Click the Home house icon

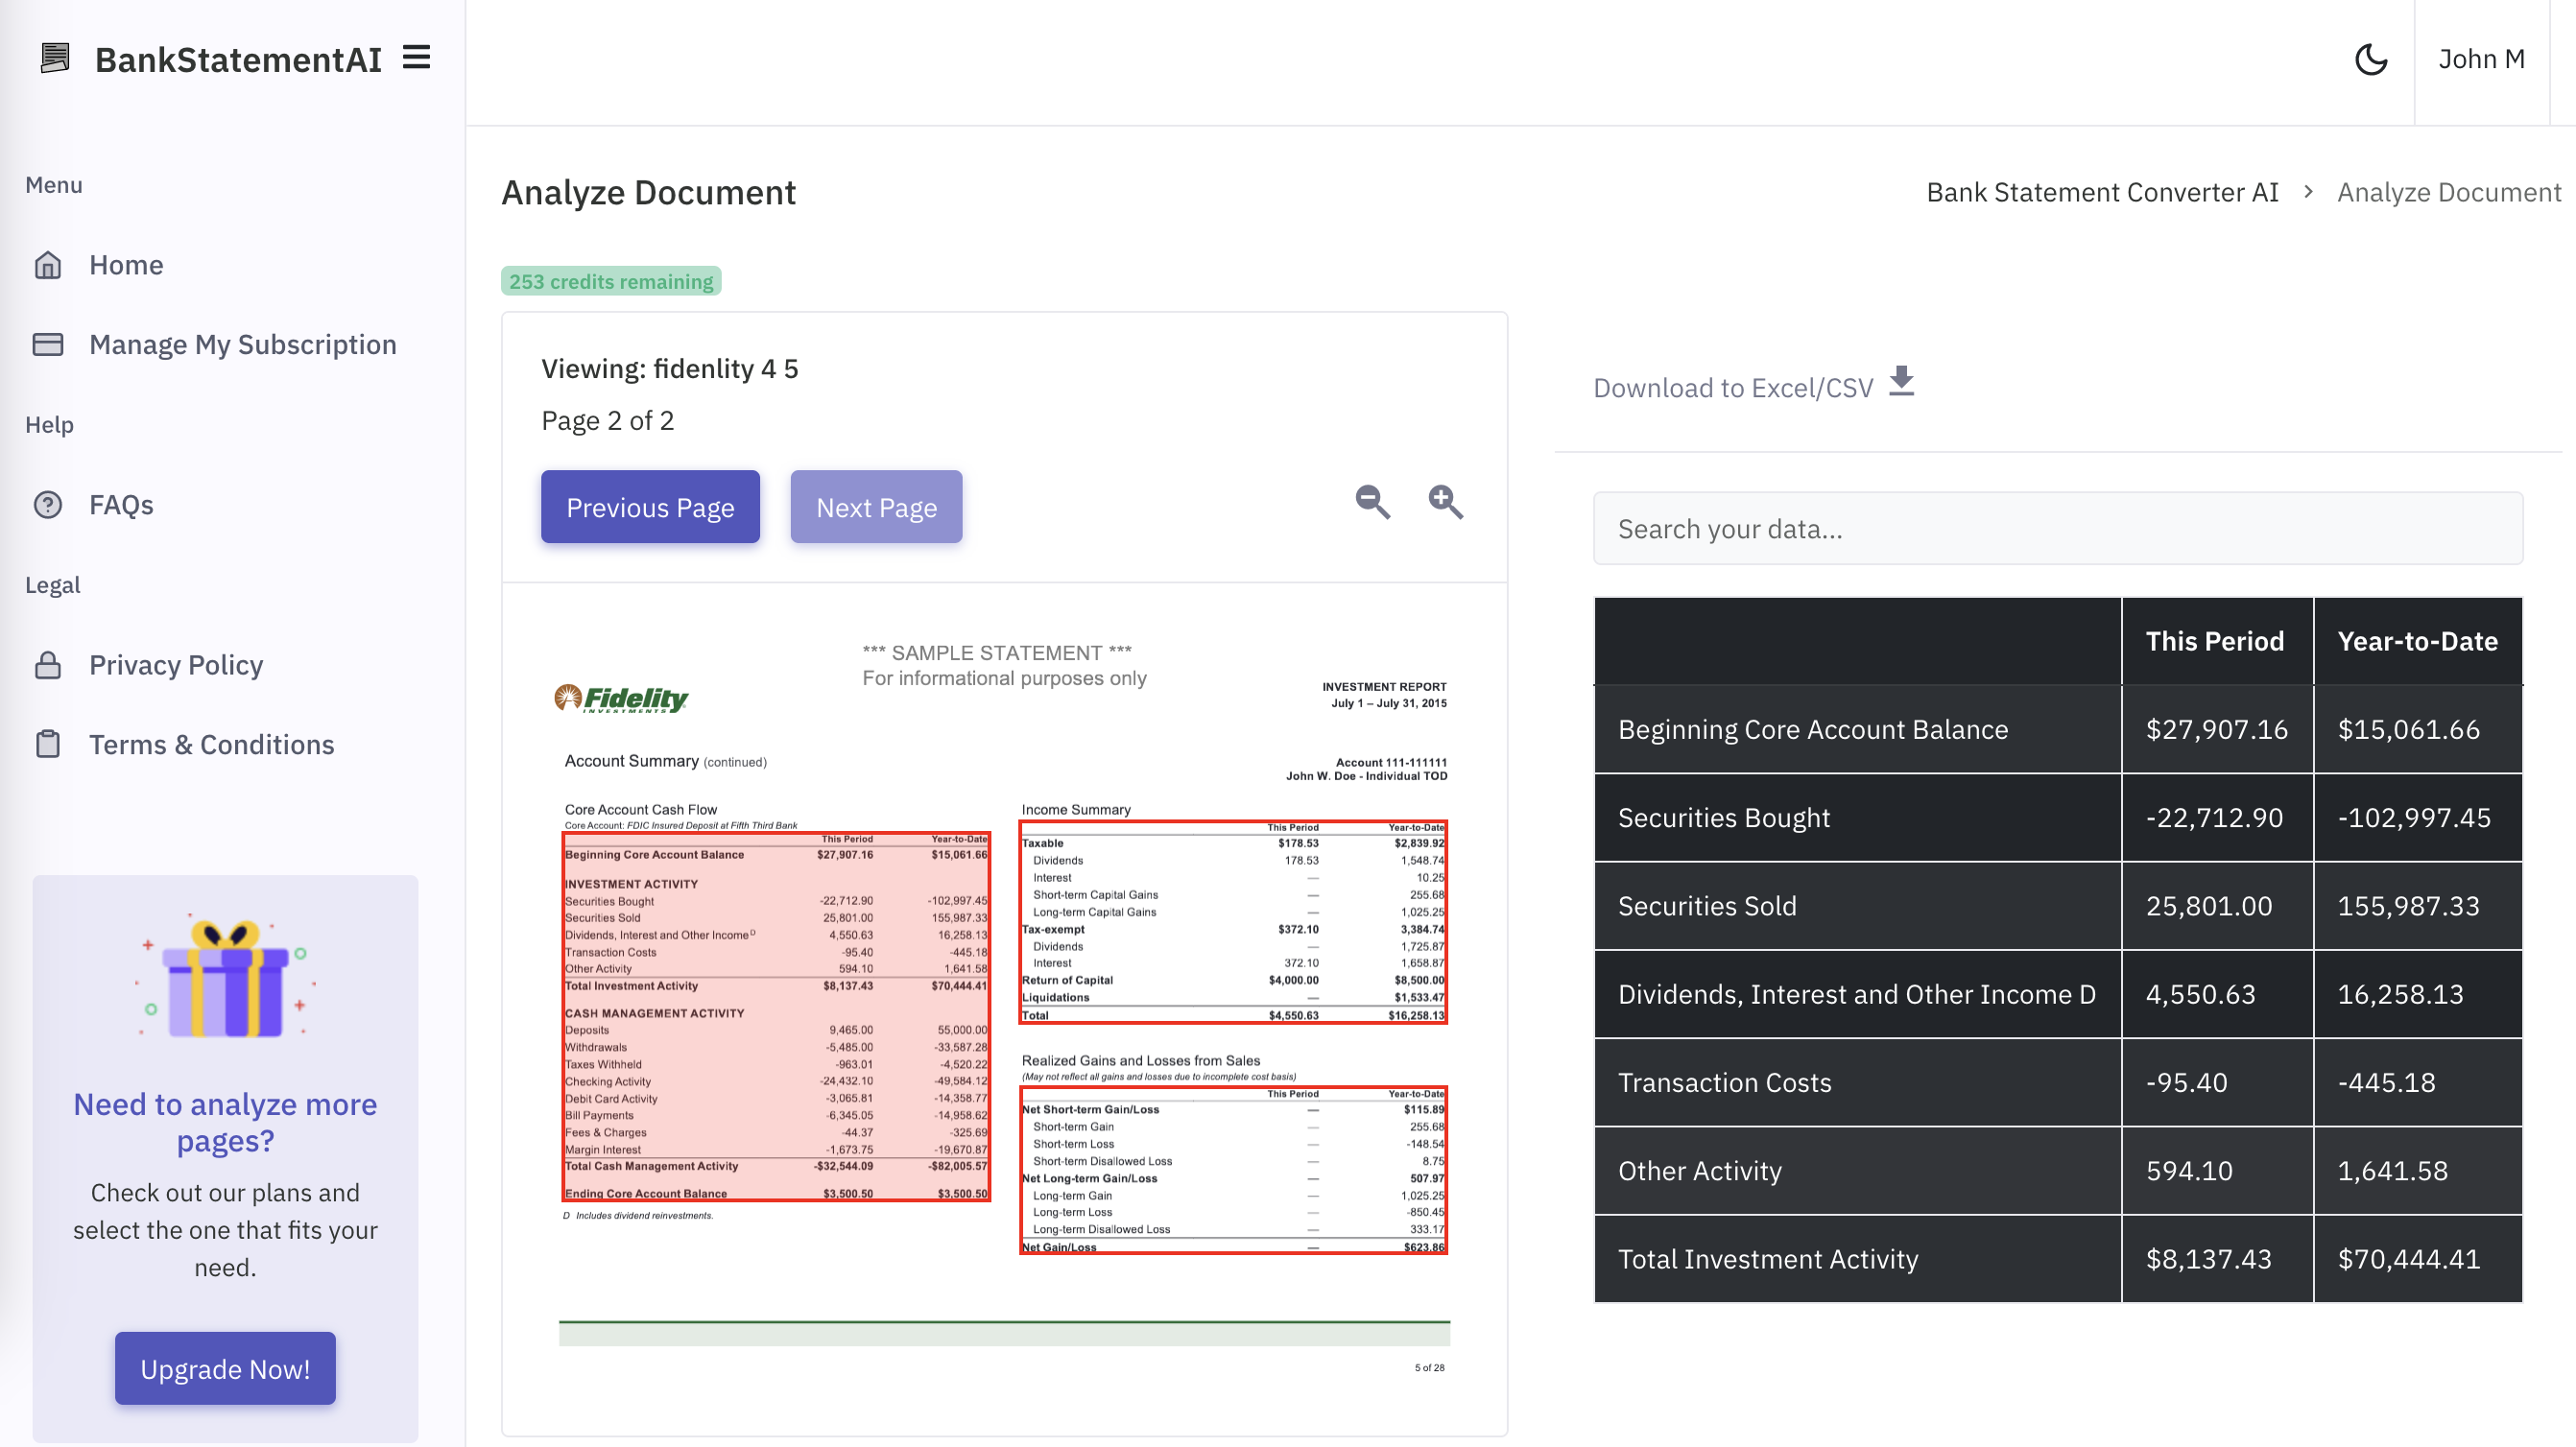(48, 265)
